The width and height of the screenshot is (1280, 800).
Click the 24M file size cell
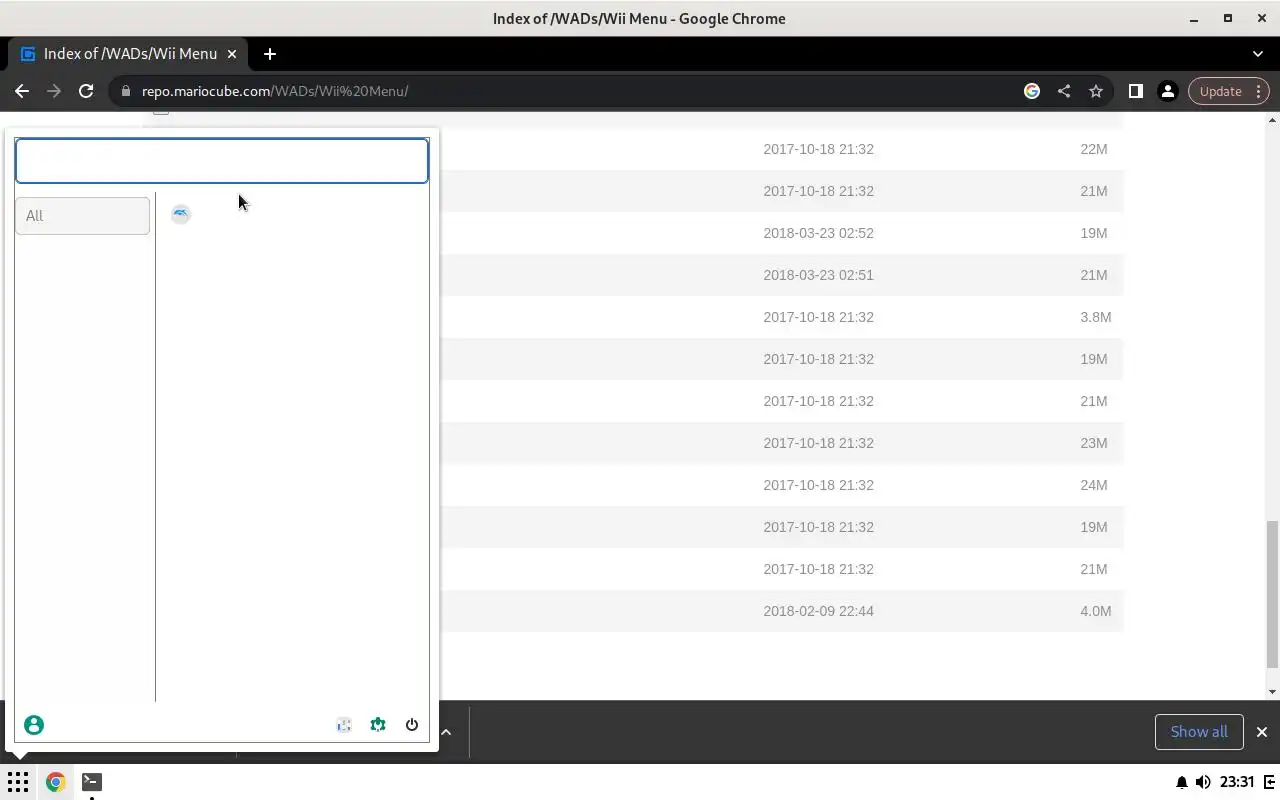[1094, 485]
